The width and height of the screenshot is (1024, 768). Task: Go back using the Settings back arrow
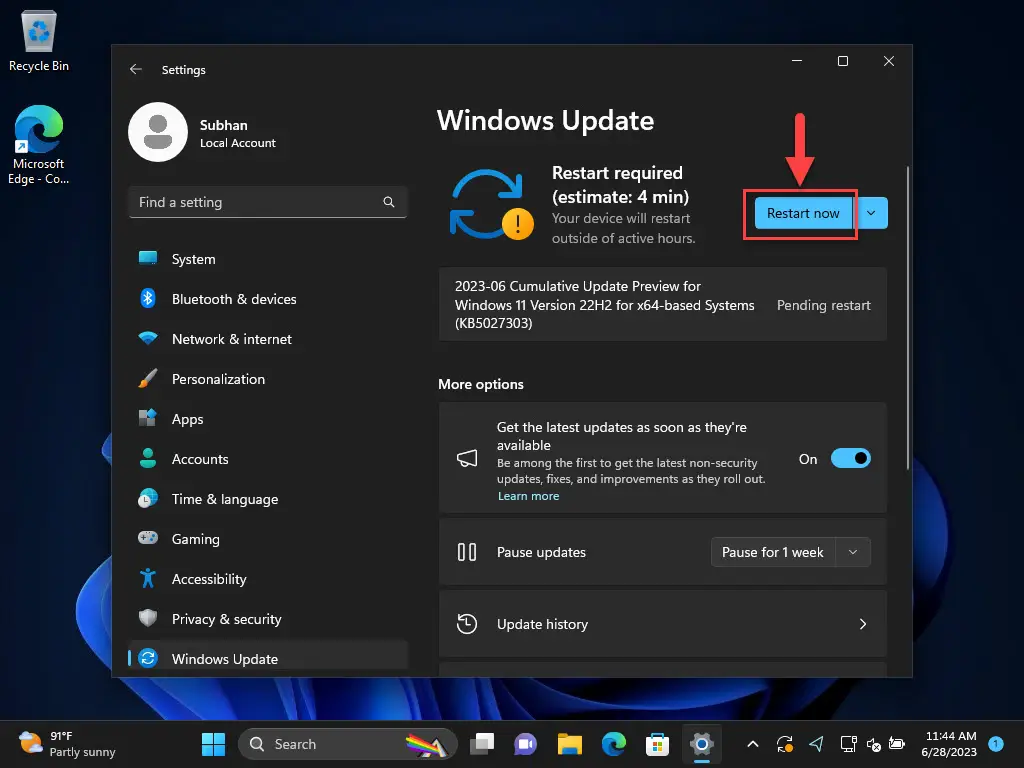pyautogui.click(x=136, y=69)
